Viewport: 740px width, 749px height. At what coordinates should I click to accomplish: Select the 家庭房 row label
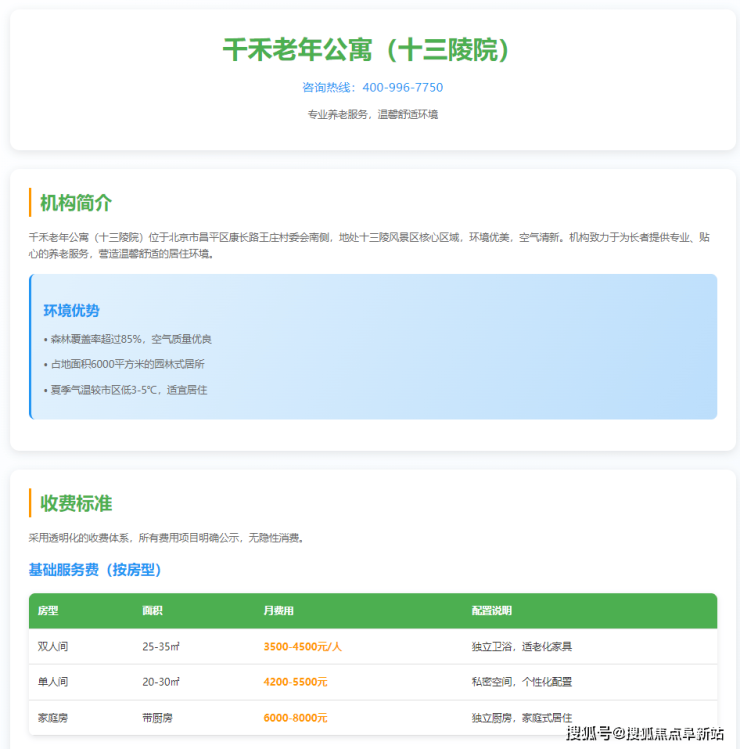(53, 718)
